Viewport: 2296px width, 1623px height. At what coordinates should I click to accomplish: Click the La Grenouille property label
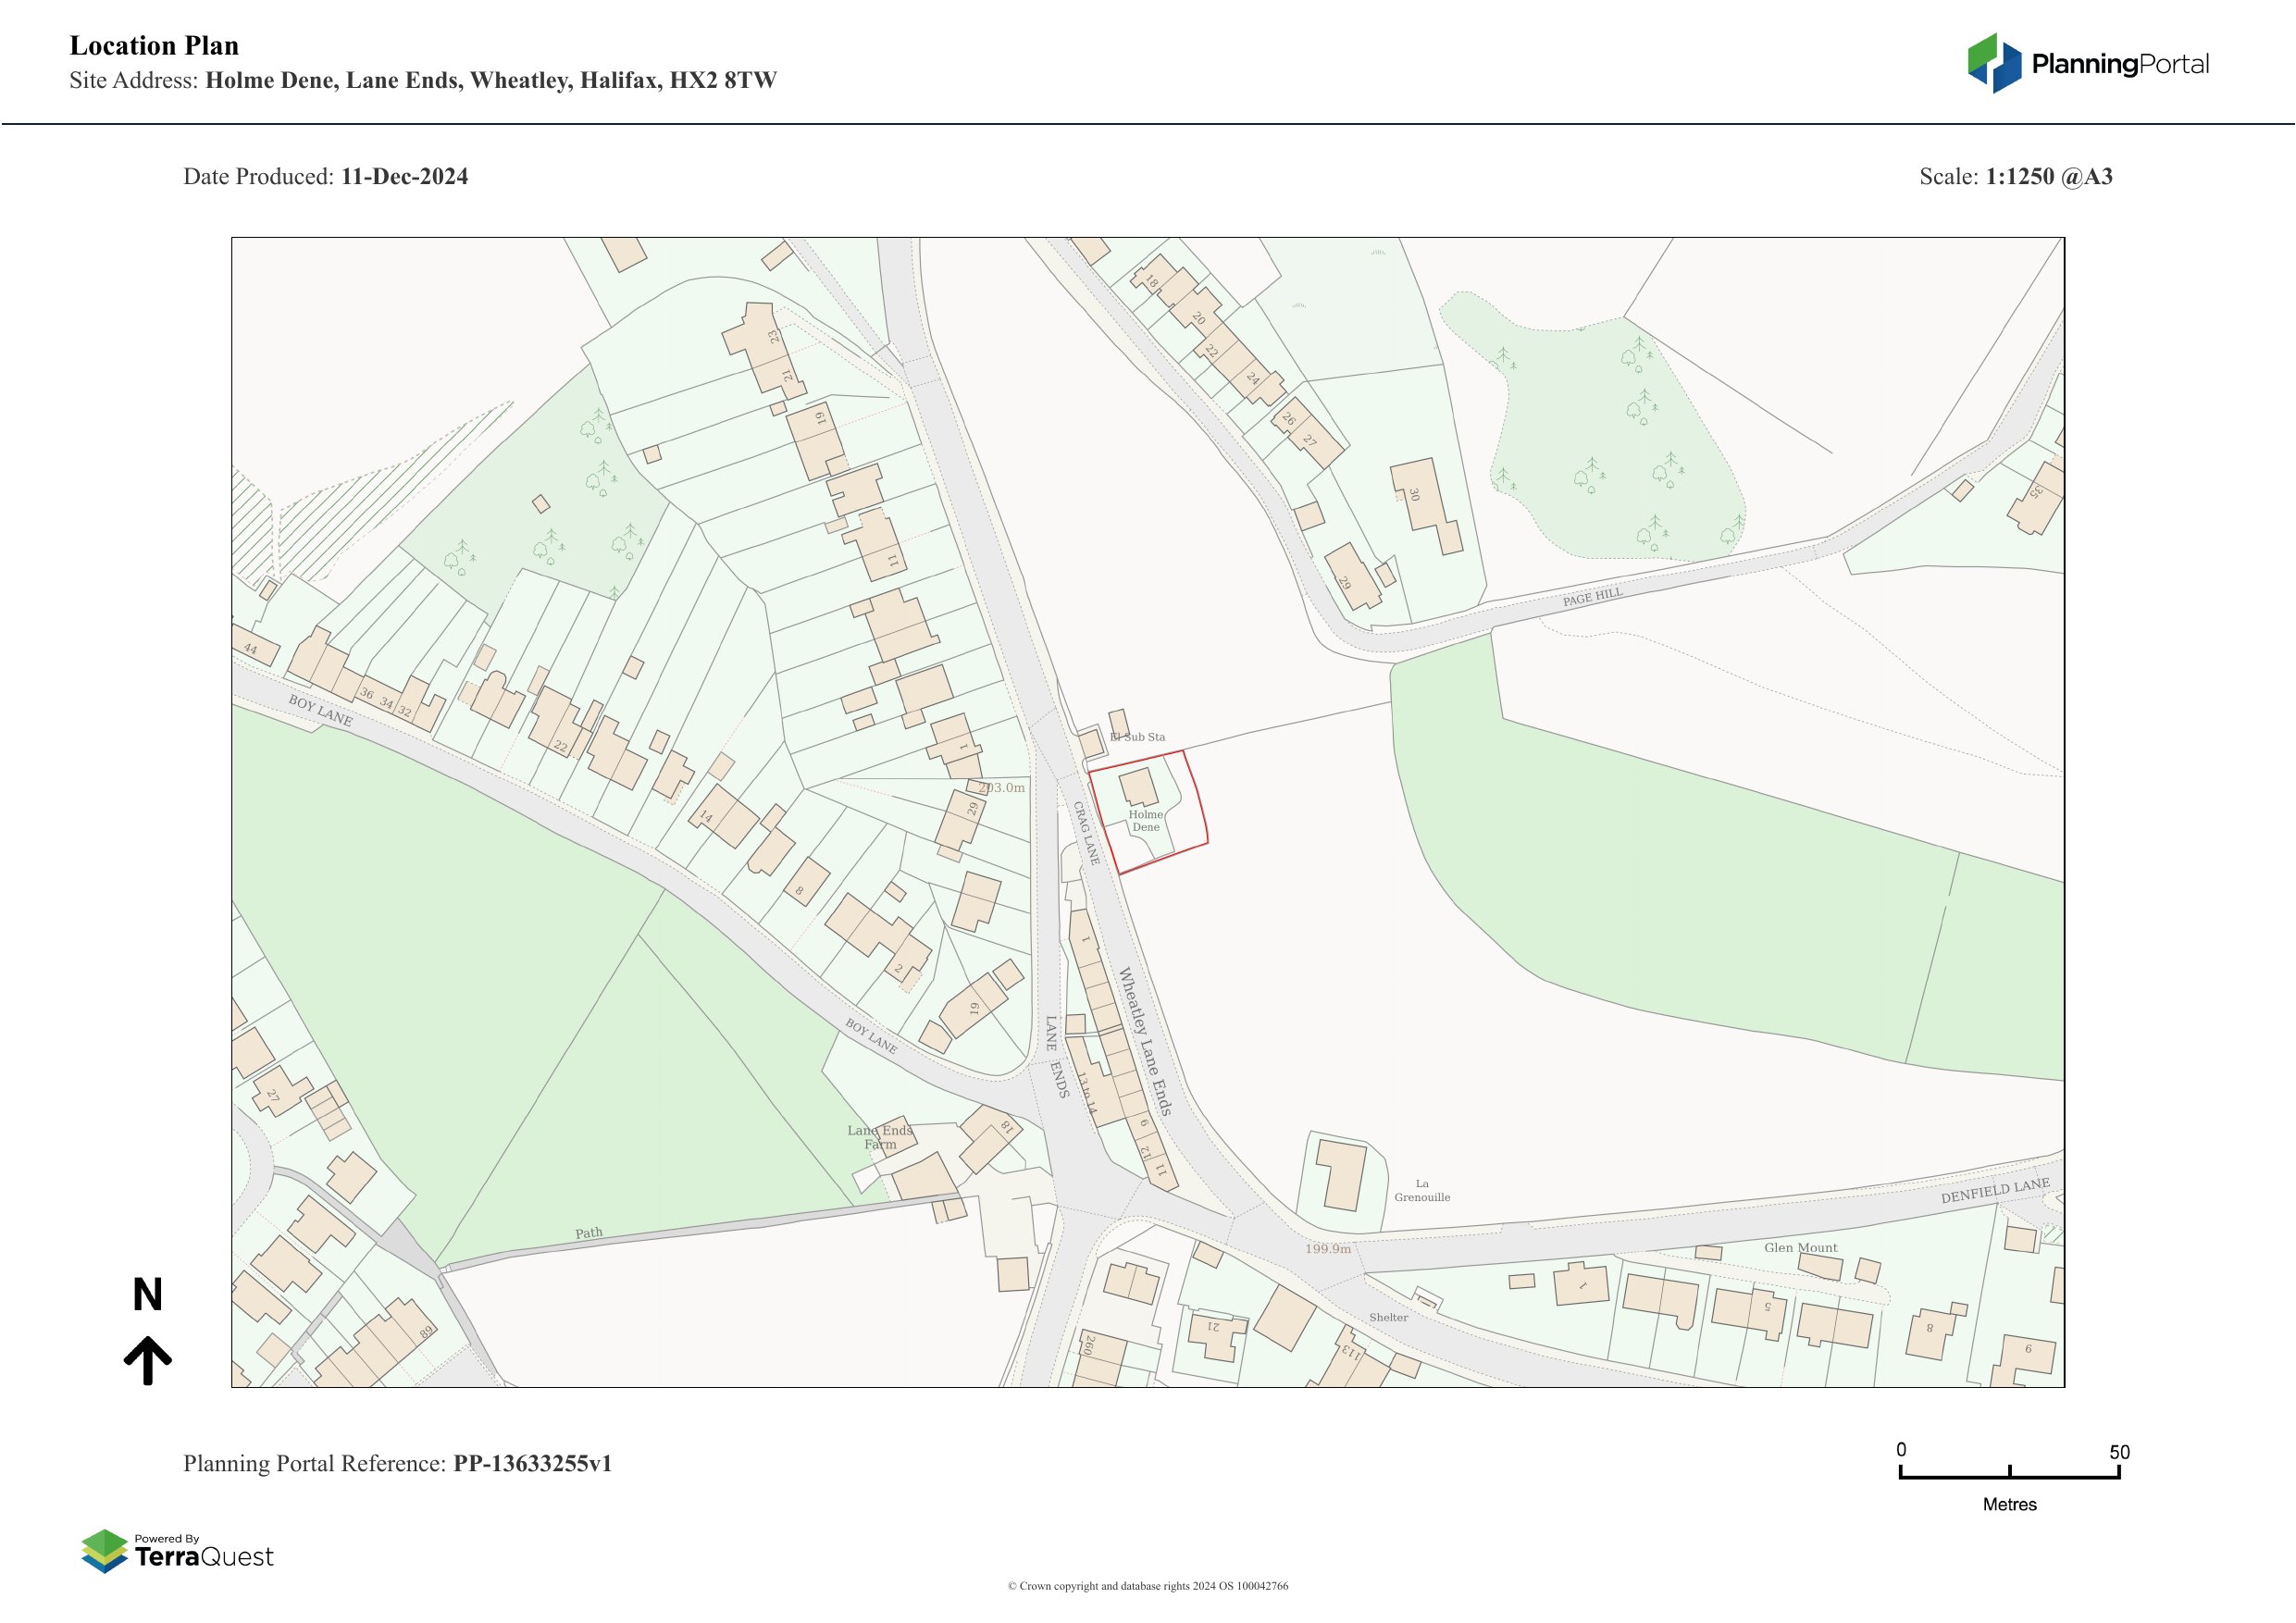coord(1422,1190)
